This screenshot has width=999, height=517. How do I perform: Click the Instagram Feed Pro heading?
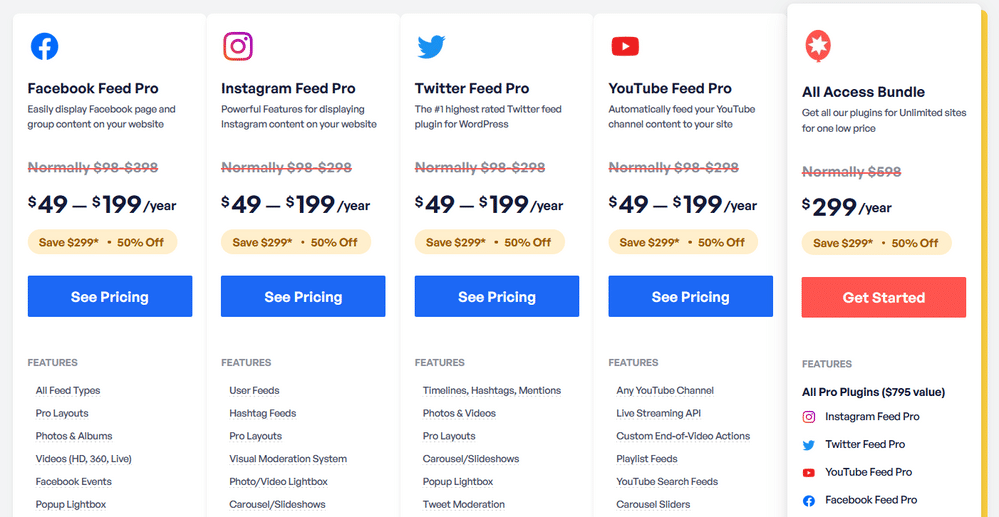click(288, 89)
